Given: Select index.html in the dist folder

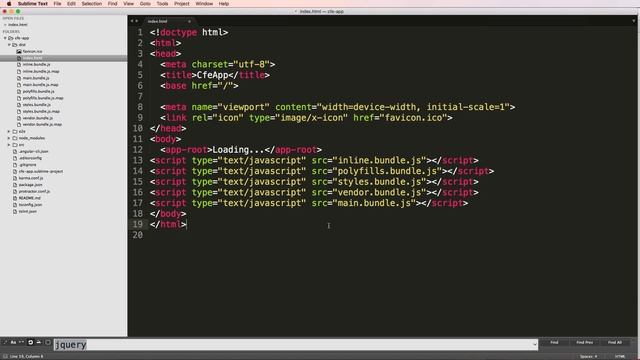Looking at the screenshot, I should coord(64,58).
